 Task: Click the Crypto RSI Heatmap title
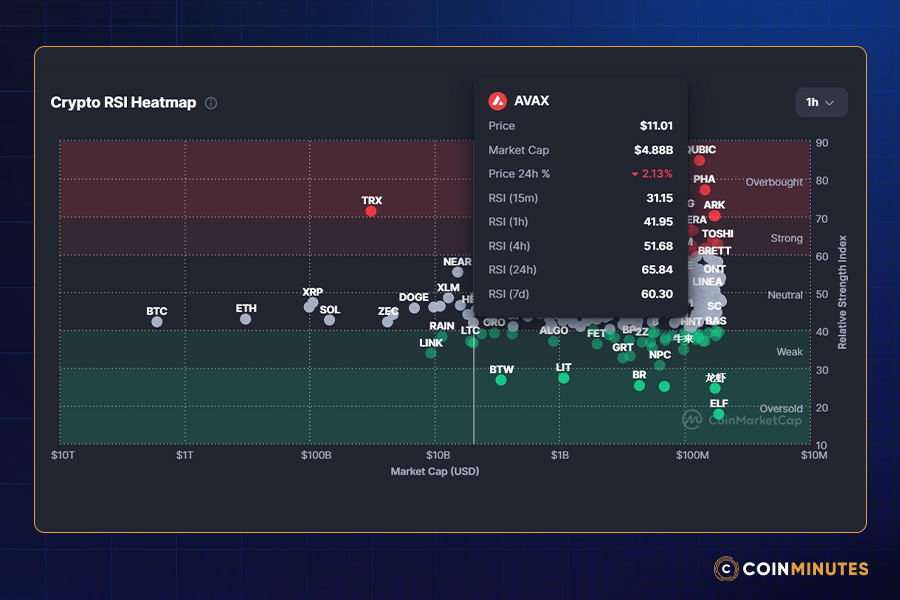pyautogui.click(x=123, y=103)
